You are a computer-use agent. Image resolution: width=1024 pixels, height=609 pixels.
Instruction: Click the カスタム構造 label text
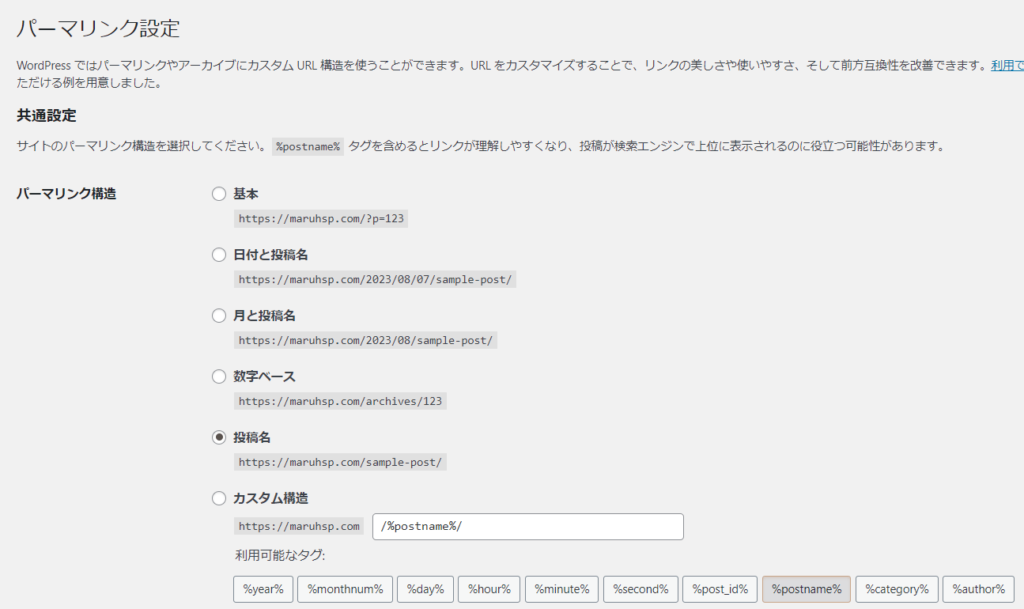pyautogui.click(x=270, y=499)
